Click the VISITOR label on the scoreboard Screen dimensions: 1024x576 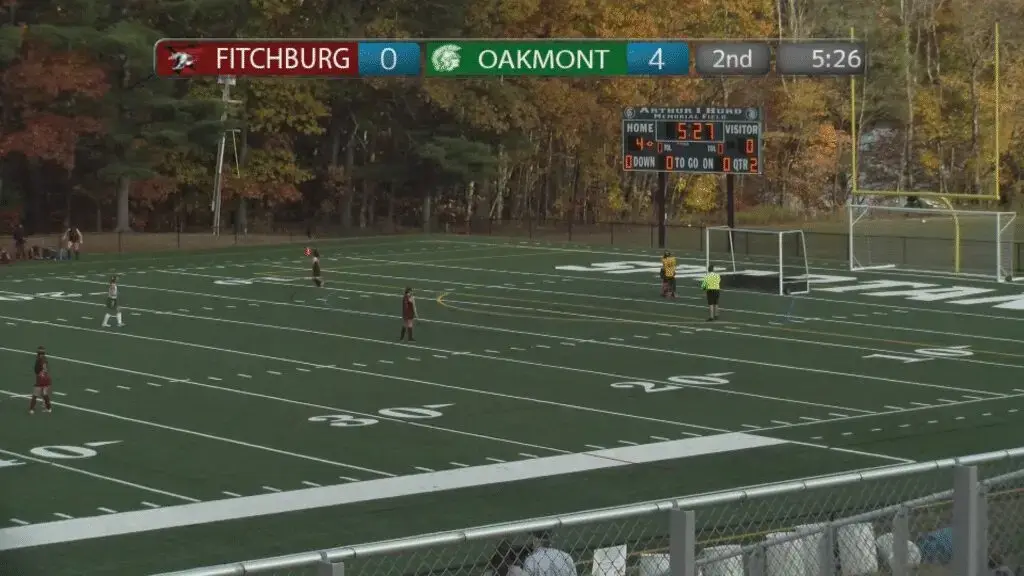741,129
